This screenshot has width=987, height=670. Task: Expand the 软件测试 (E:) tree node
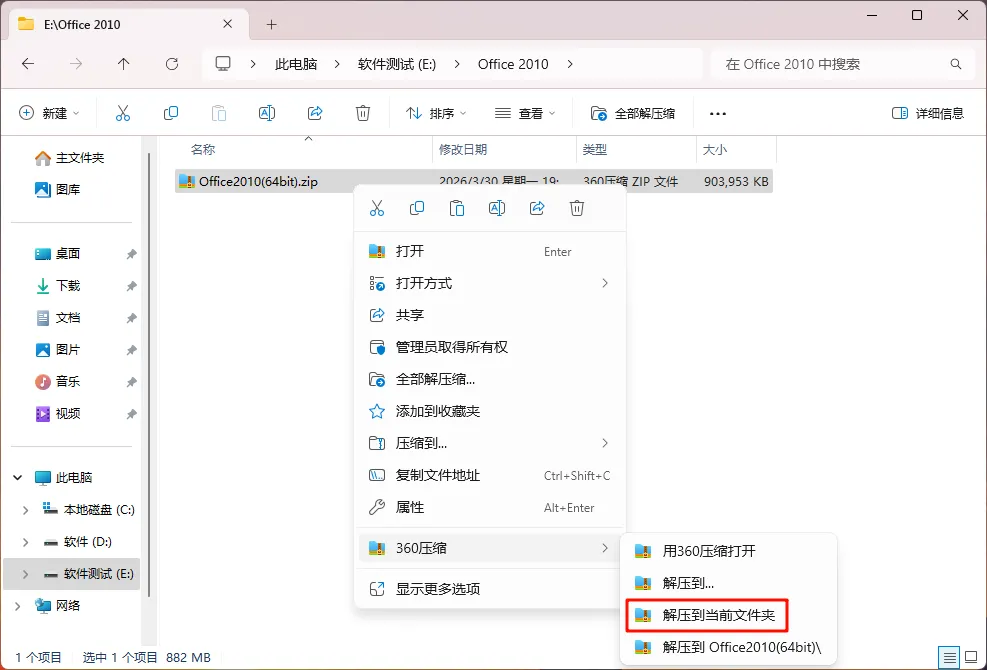point(25,574)
